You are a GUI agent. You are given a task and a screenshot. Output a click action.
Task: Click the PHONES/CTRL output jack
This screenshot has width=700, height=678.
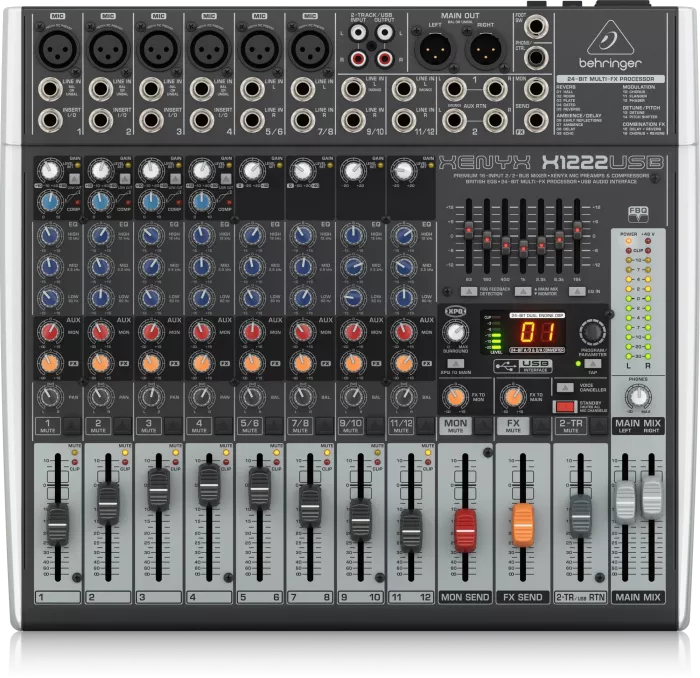pyautogui.click(x=536, y=57)
